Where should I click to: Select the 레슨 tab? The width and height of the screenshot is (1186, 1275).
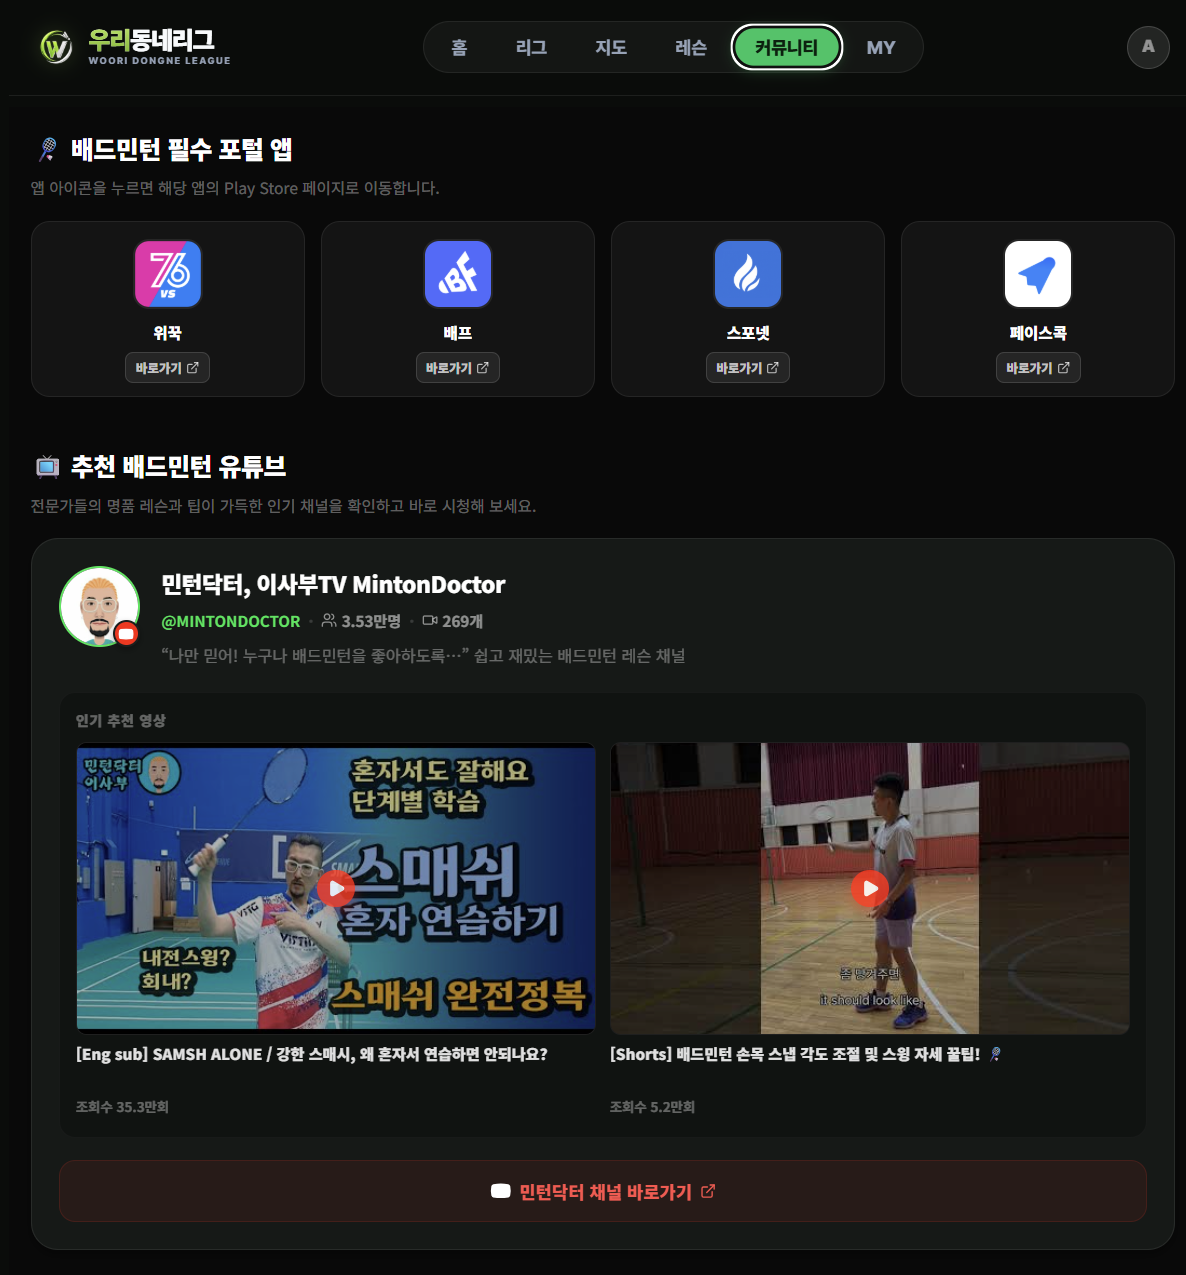(x=691, y=47)
